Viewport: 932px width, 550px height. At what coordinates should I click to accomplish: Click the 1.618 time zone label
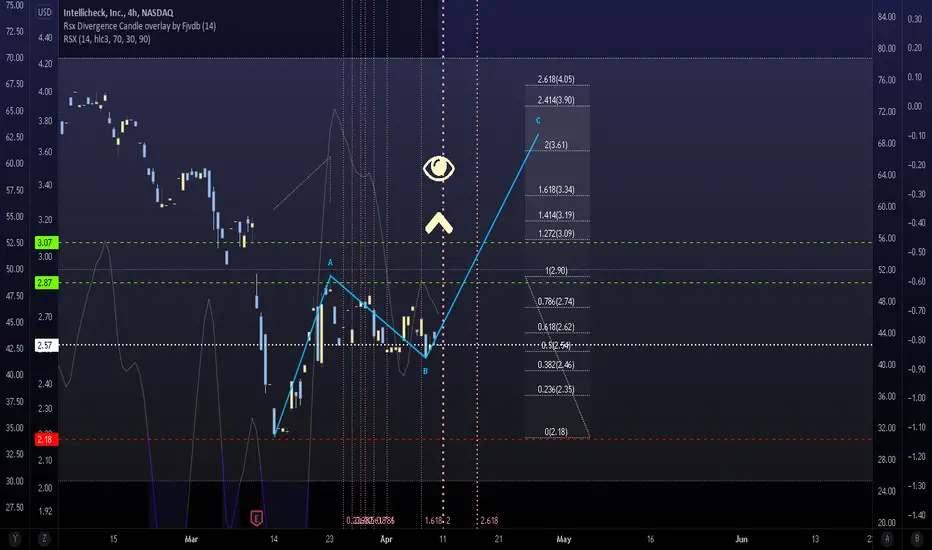(x=433, y=520)
